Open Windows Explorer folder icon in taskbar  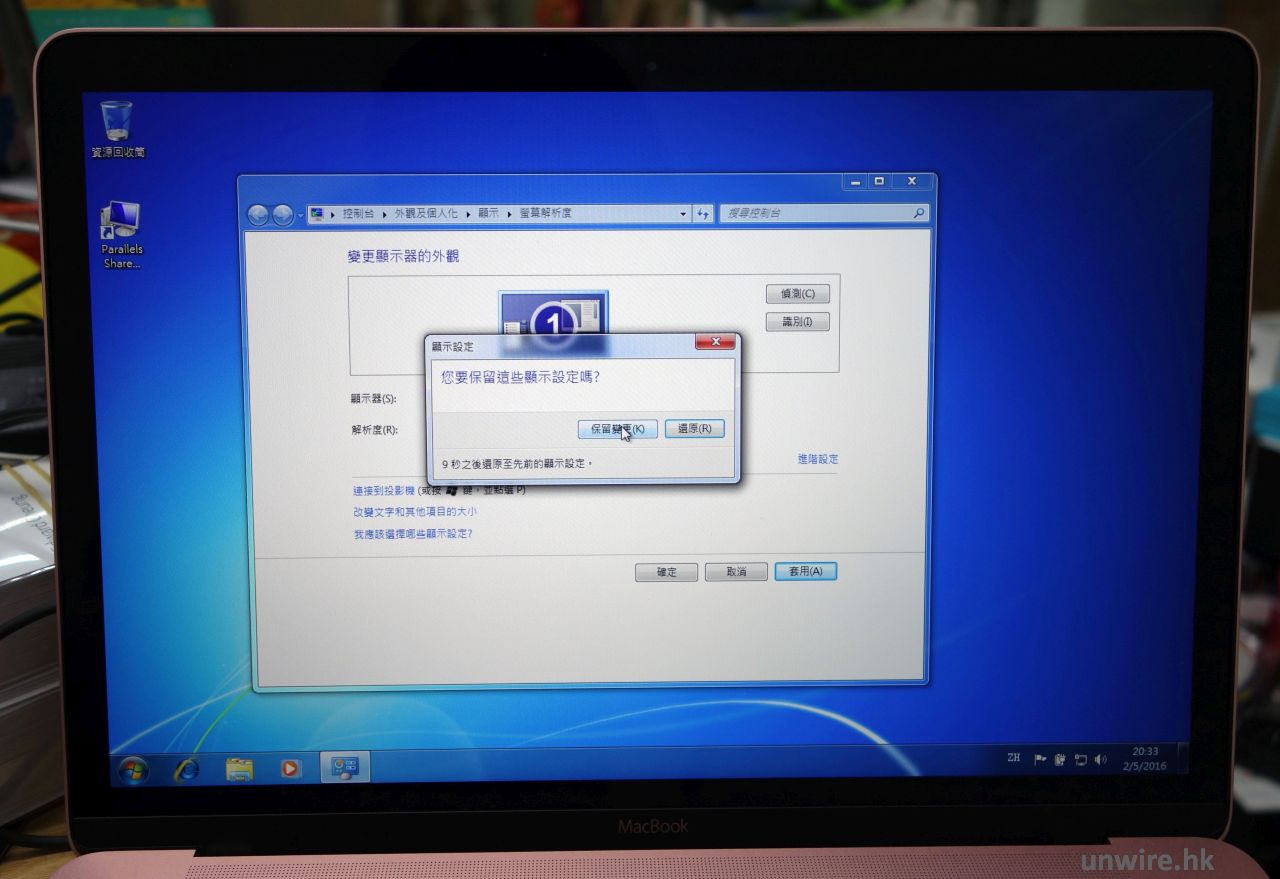[240, 769]
